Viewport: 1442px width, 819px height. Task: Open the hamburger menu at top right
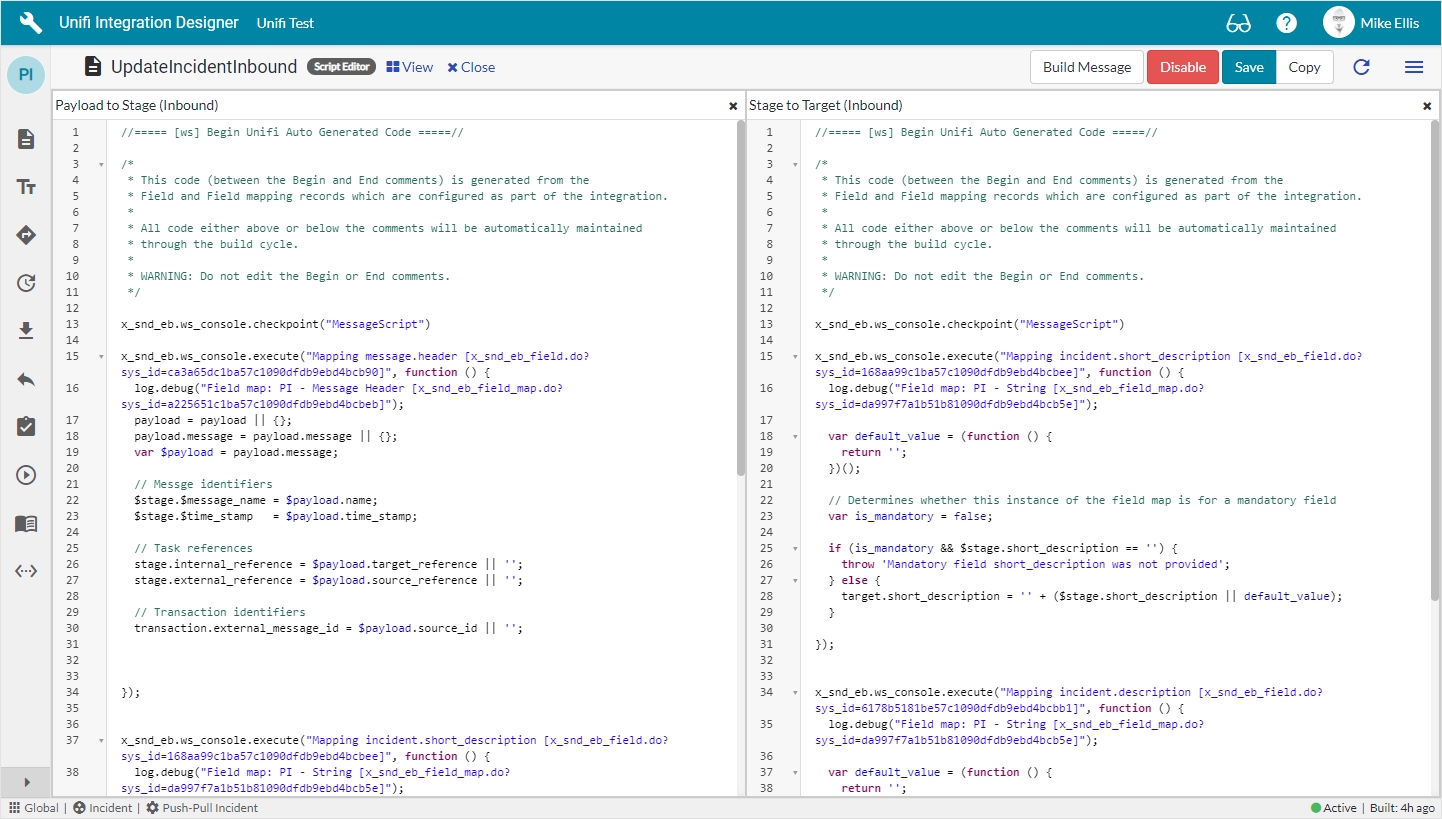click(1413, 67)
